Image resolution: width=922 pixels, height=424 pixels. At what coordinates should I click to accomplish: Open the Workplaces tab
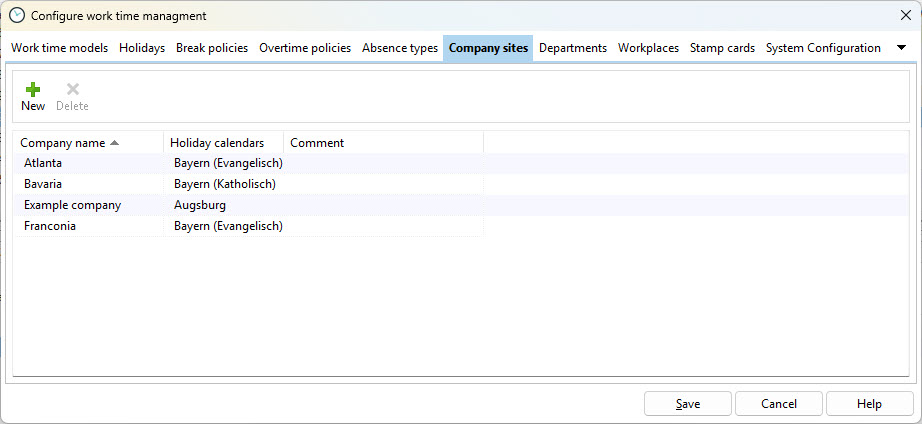coord(648,48)
